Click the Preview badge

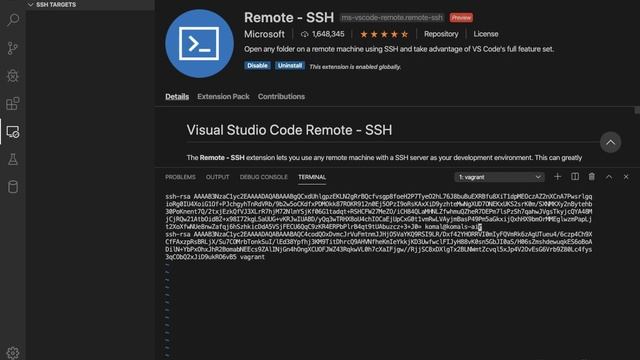pos(461,18)
